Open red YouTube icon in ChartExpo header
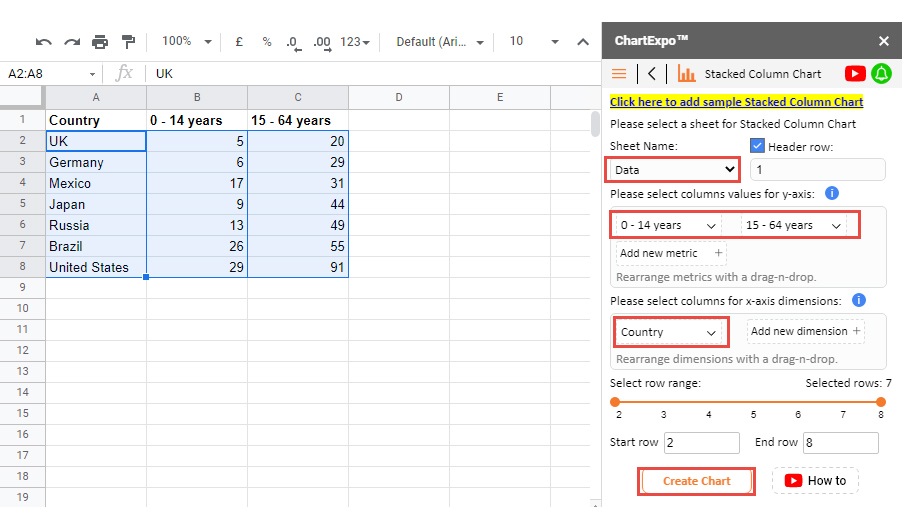 coord(855,74)
